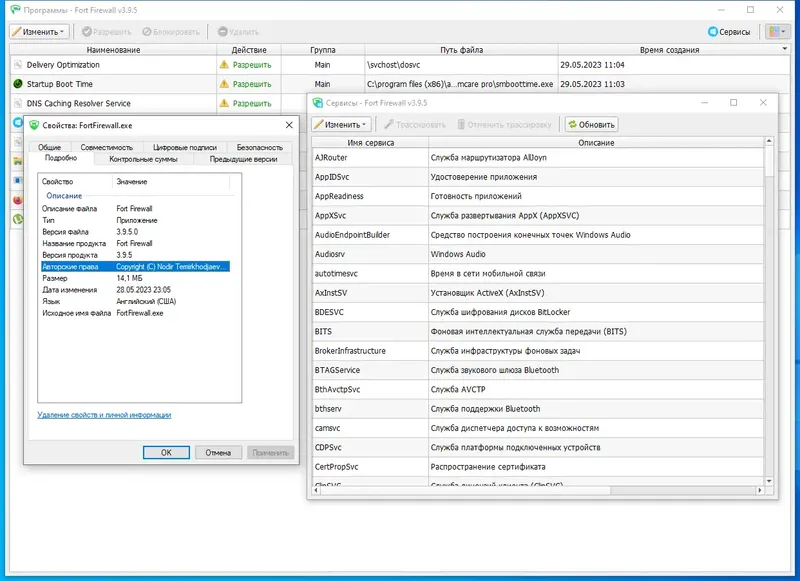Click warning icon on Delivery Optimization row
Screen dimensions: 800x581
(224, 65)
